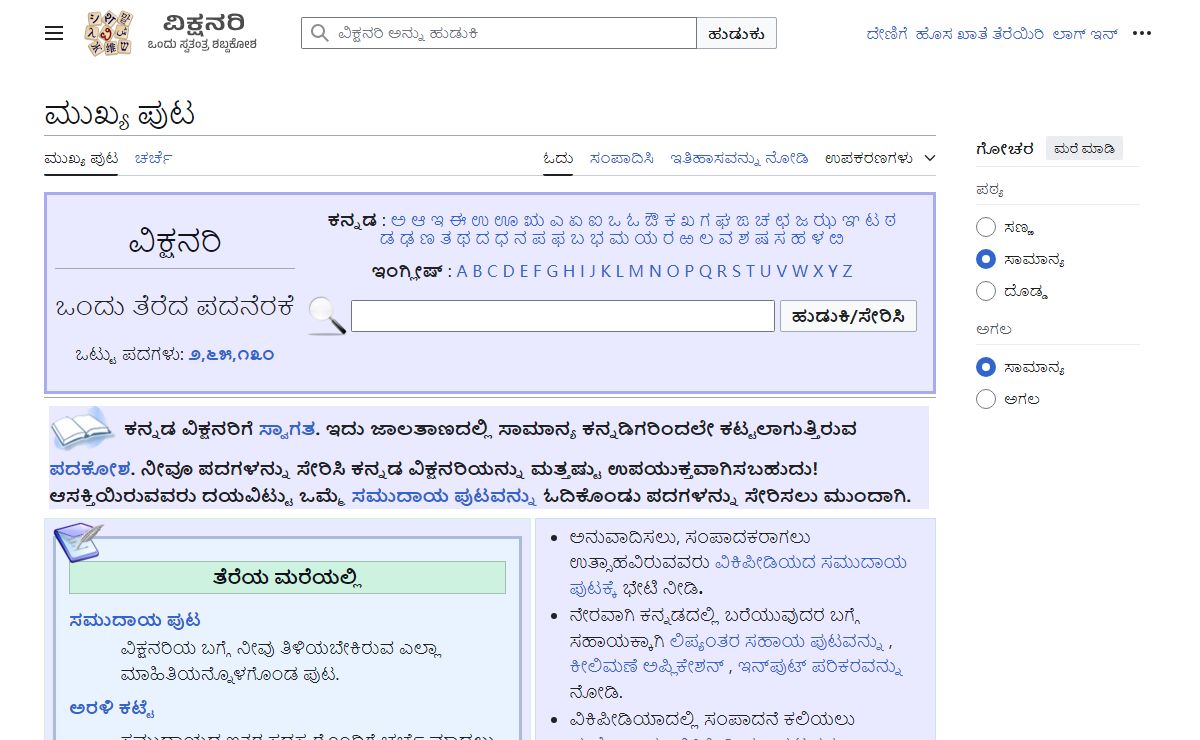The height and width of the screenshot is (740, 1200).
Task: Open Kannada index letter ಕ
Action: [671, 219]
